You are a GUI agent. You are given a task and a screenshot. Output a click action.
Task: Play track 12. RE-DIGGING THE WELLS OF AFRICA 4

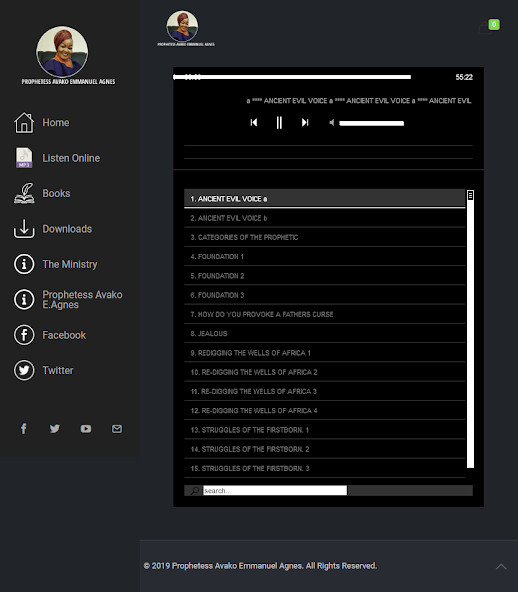[325, 410]
